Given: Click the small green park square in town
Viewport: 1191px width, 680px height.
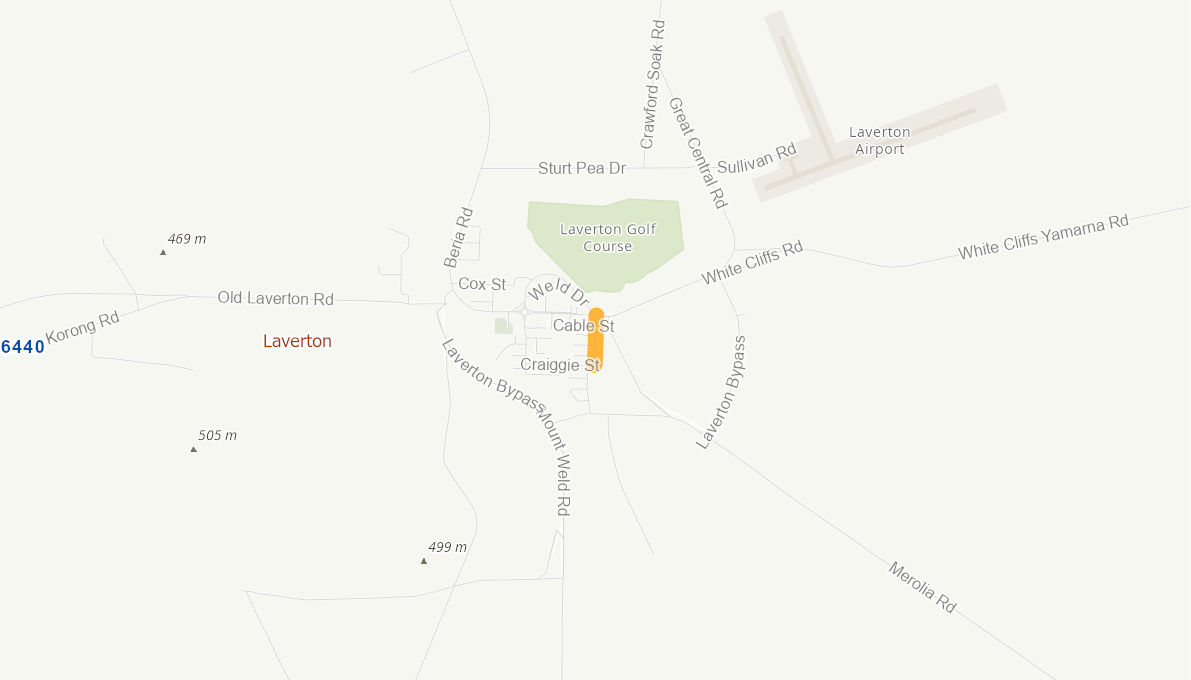Looking at the screenshot, I should coord(503,326).
